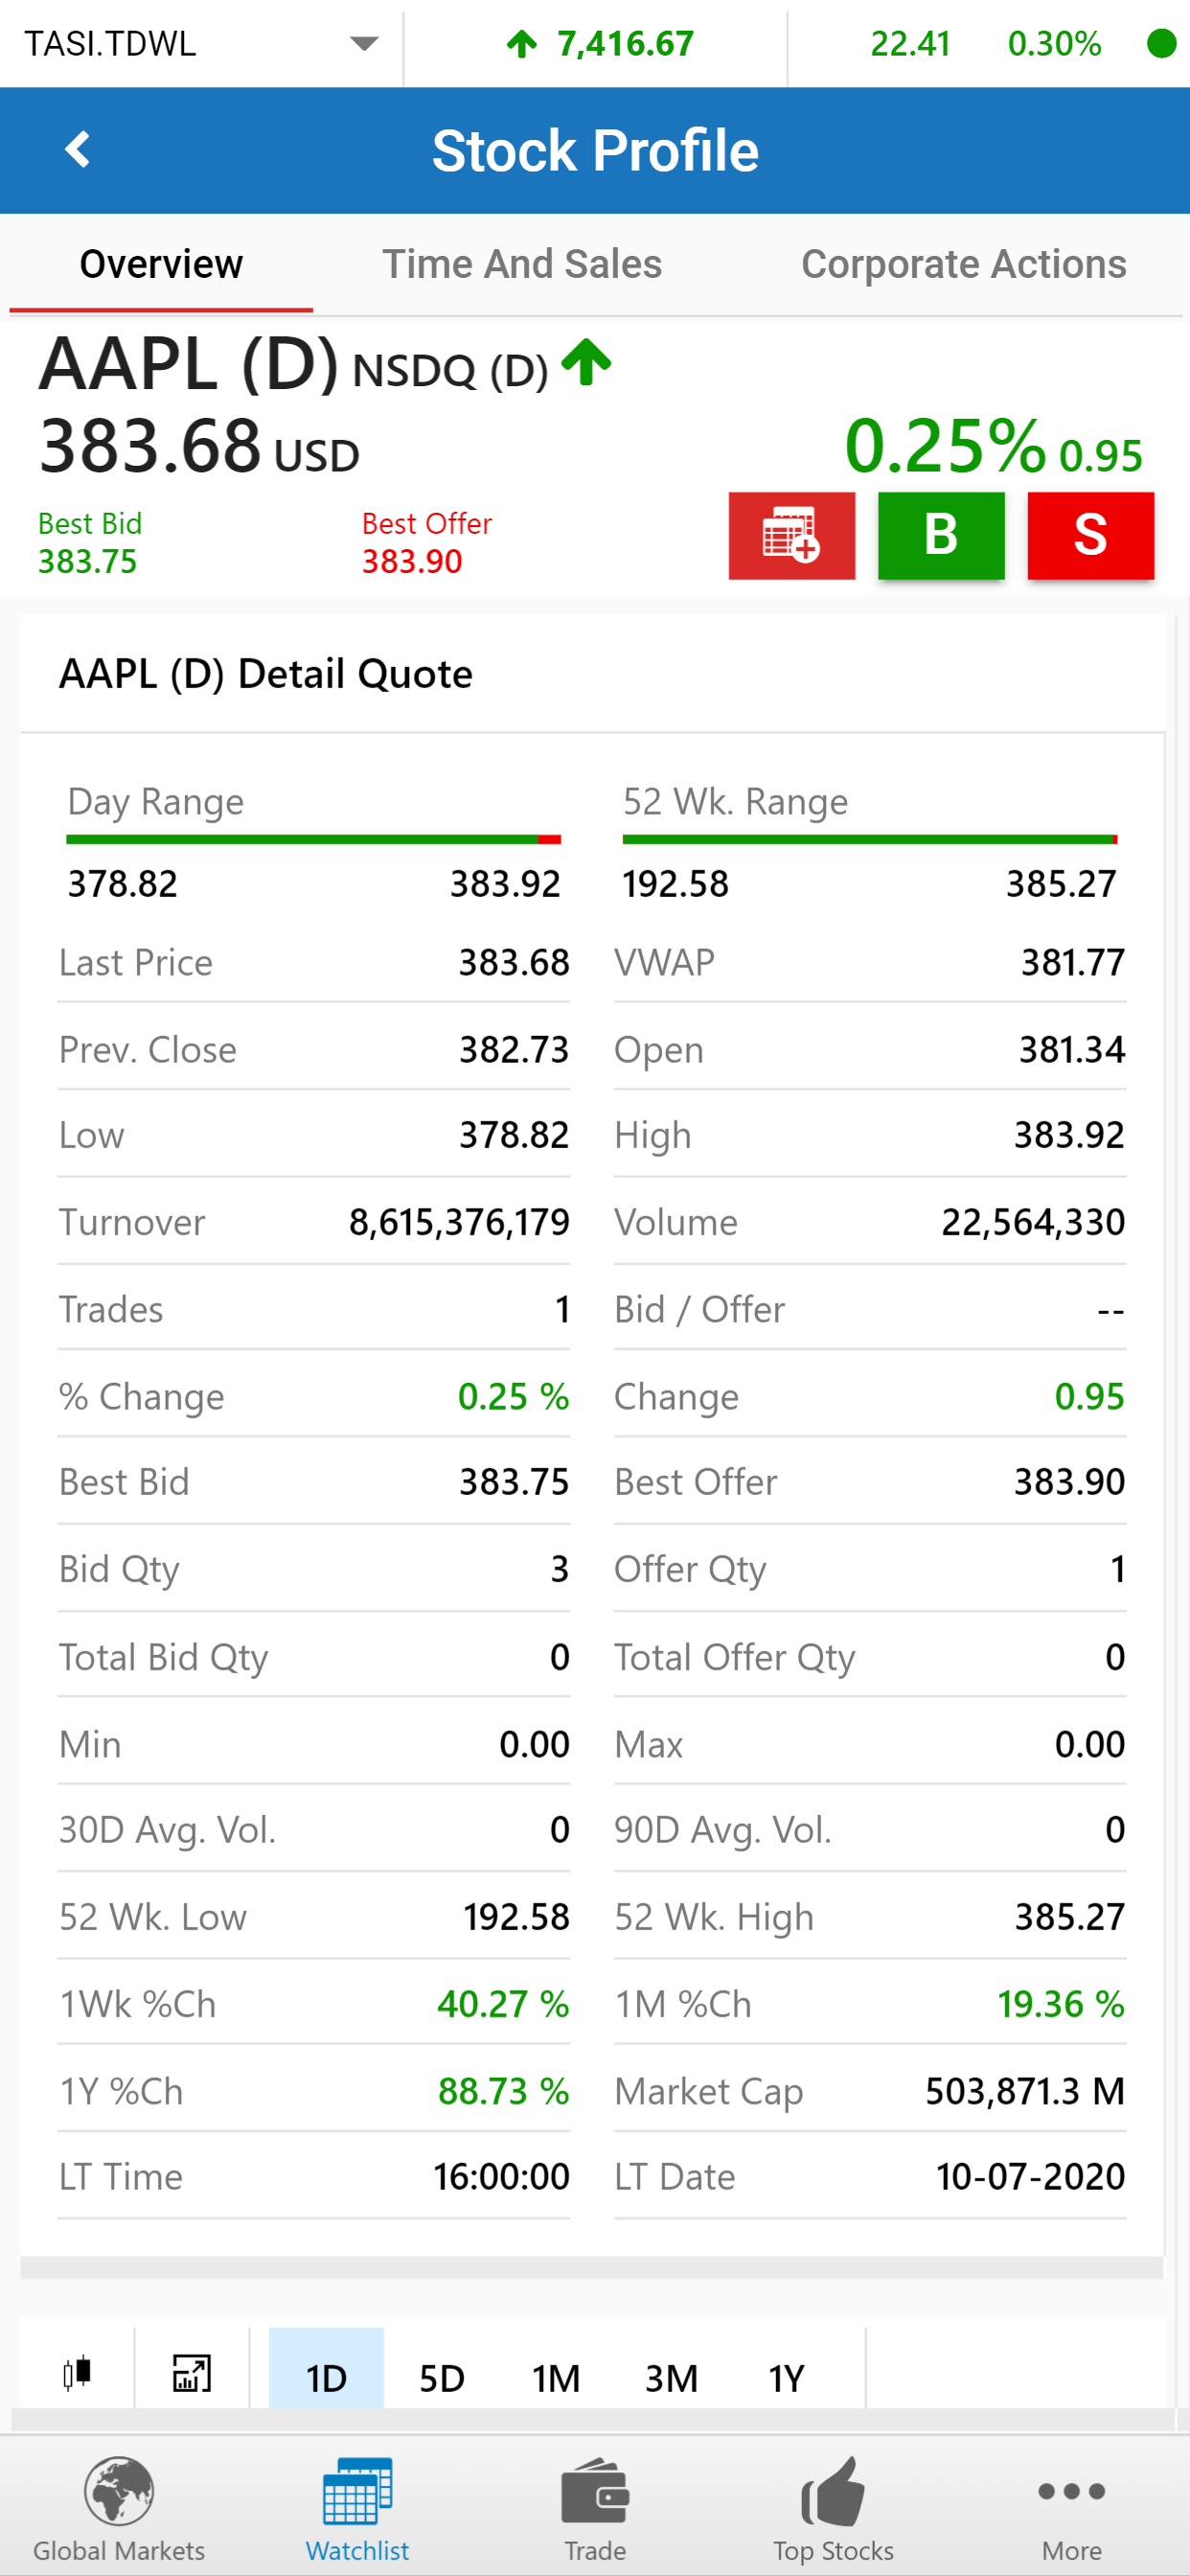
Task: Switch to Overview tab
Action: tap(161, 264)
